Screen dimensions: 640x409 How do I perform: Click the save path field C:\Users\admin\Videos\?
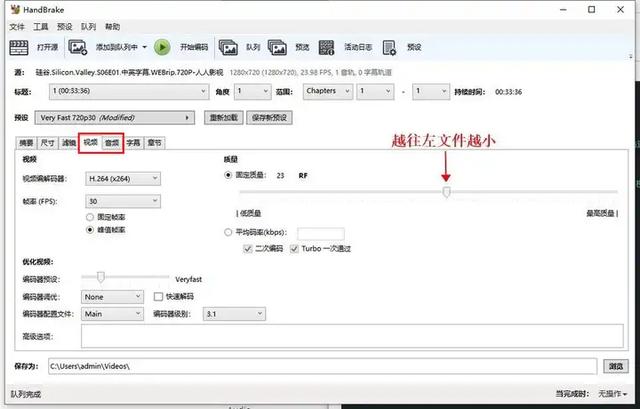(322, 366)
